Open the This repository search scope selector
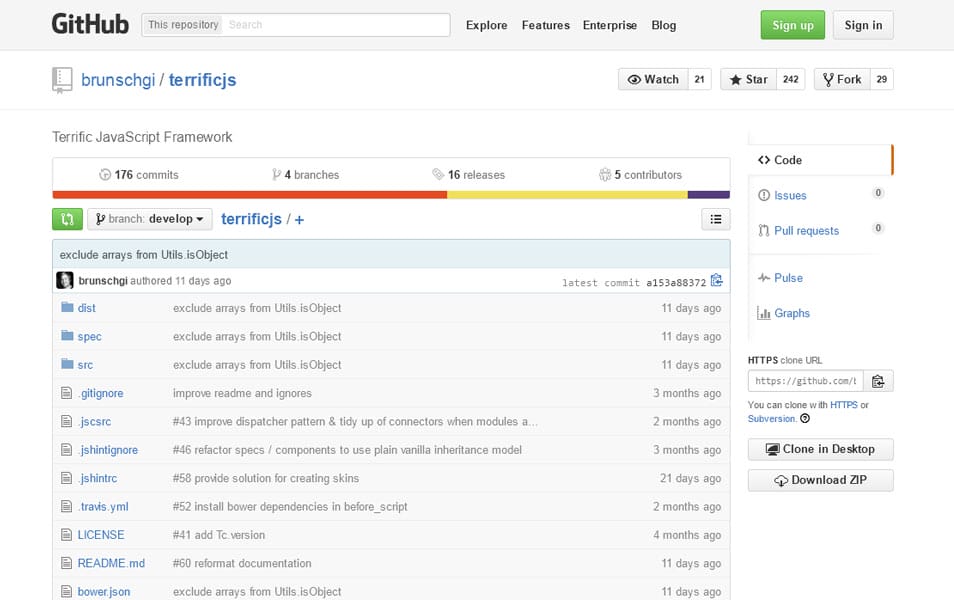Image resolution: width=954 pixels, height=600 pixels. click(x=183, y=25)
